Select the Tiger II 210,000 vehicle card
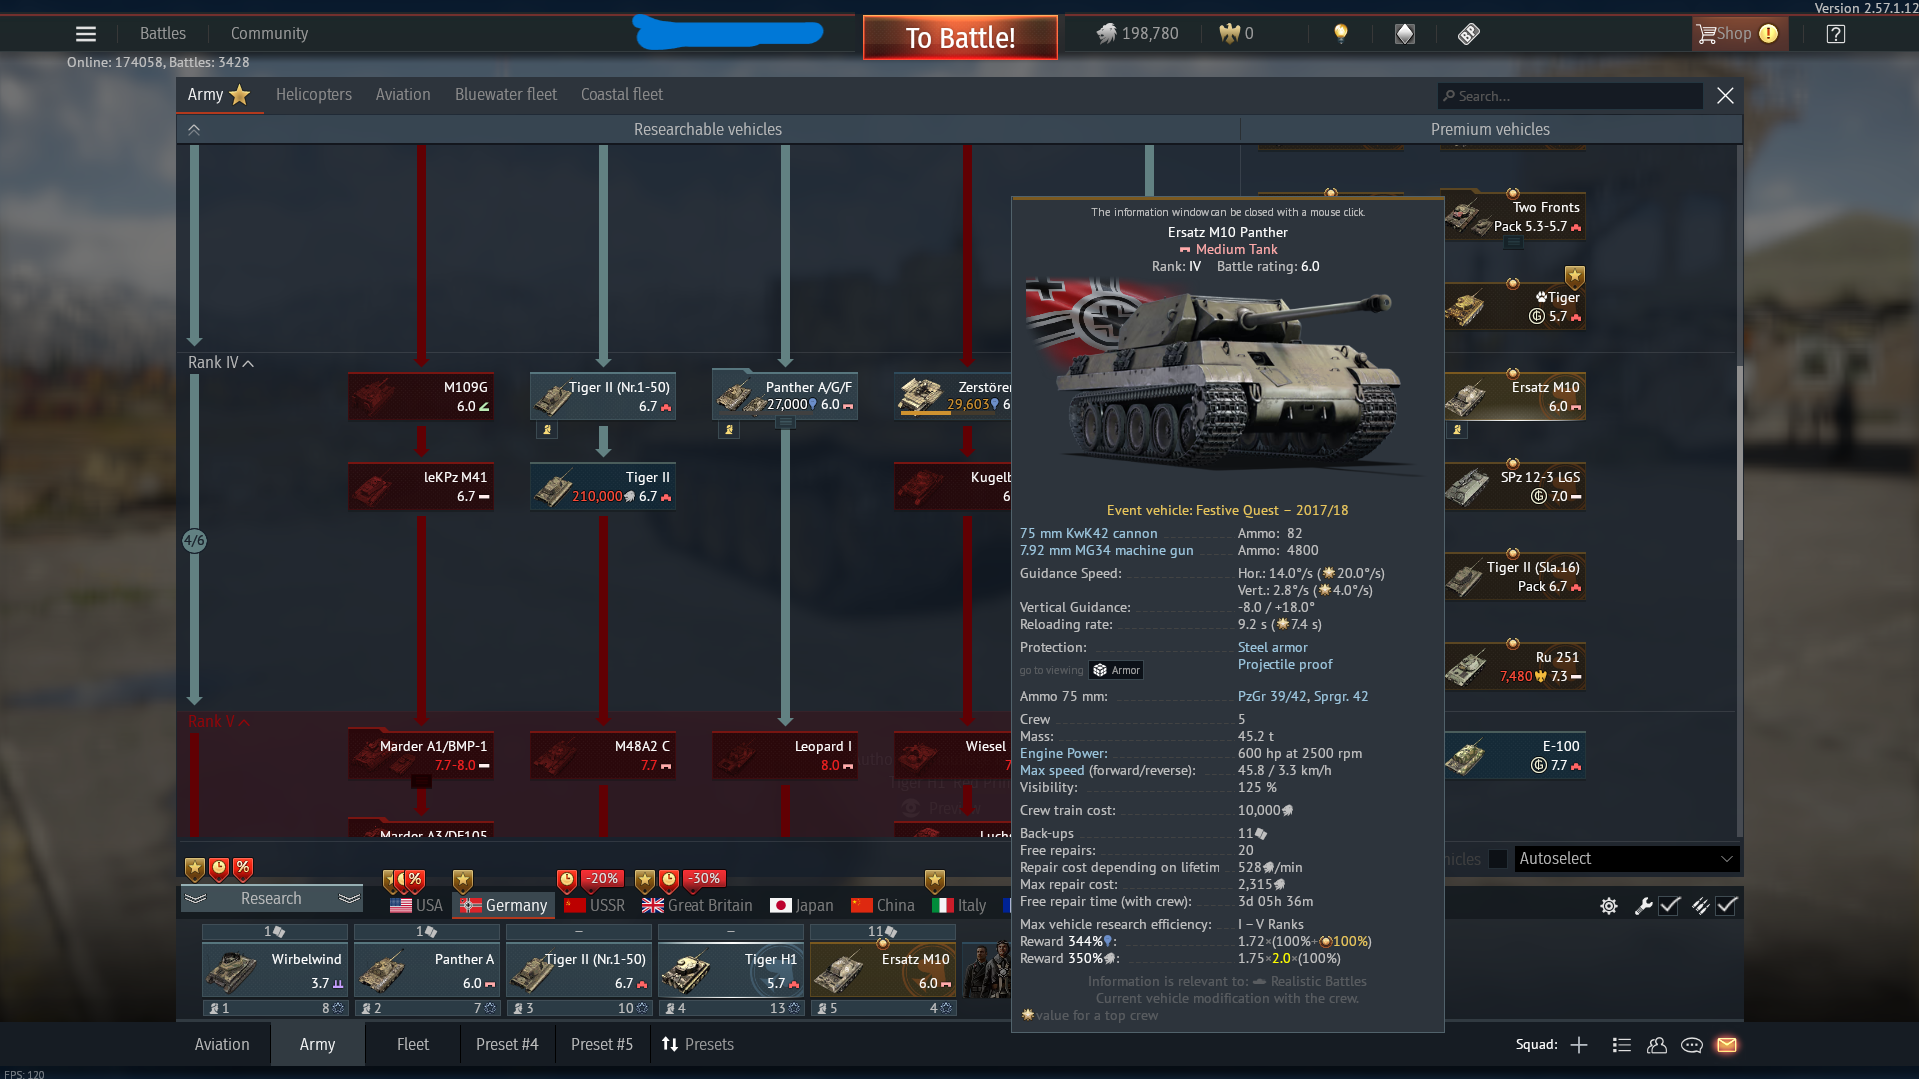Screen dimensions: 1919x1079 [x=603, y=487]
